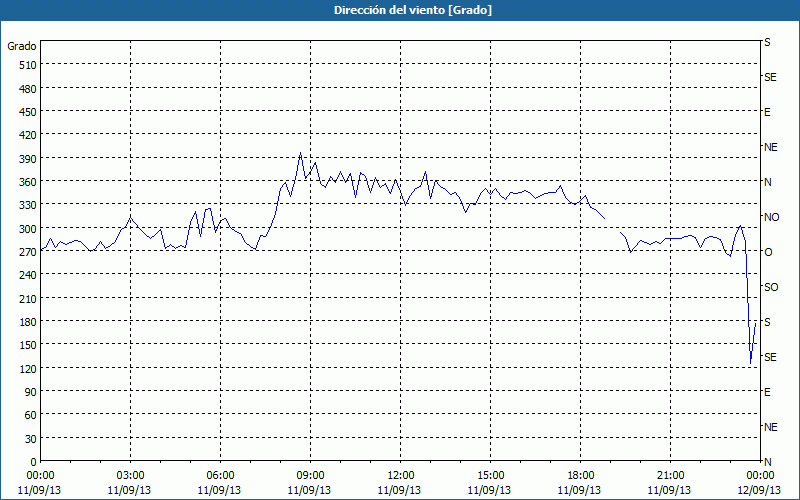Select the 09:00 time axis label
This screenshot has width=800, height=500.
(310, 476)
